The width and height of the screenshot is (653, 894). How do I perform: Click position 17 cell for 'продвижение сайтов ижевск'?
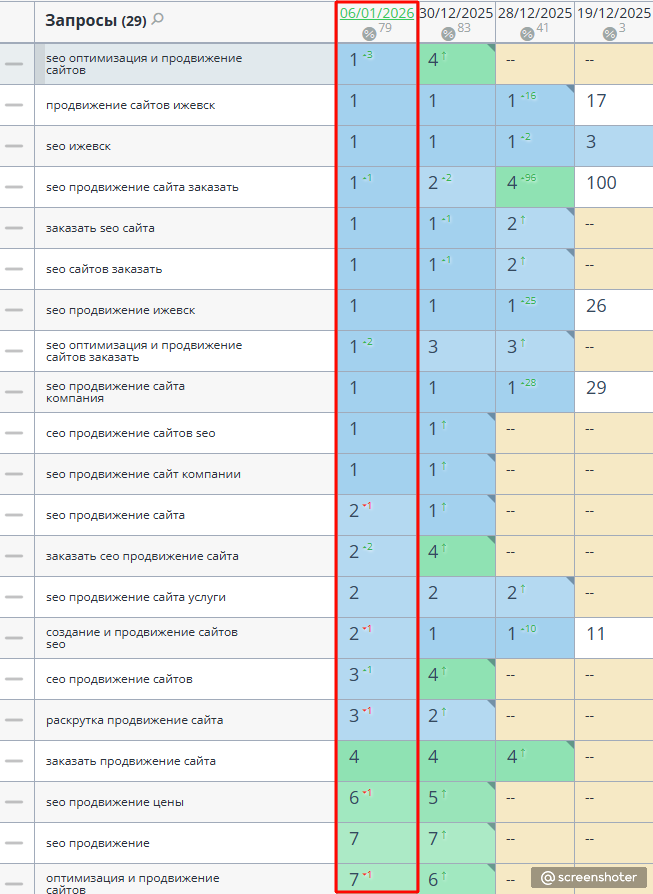point(614,105)
